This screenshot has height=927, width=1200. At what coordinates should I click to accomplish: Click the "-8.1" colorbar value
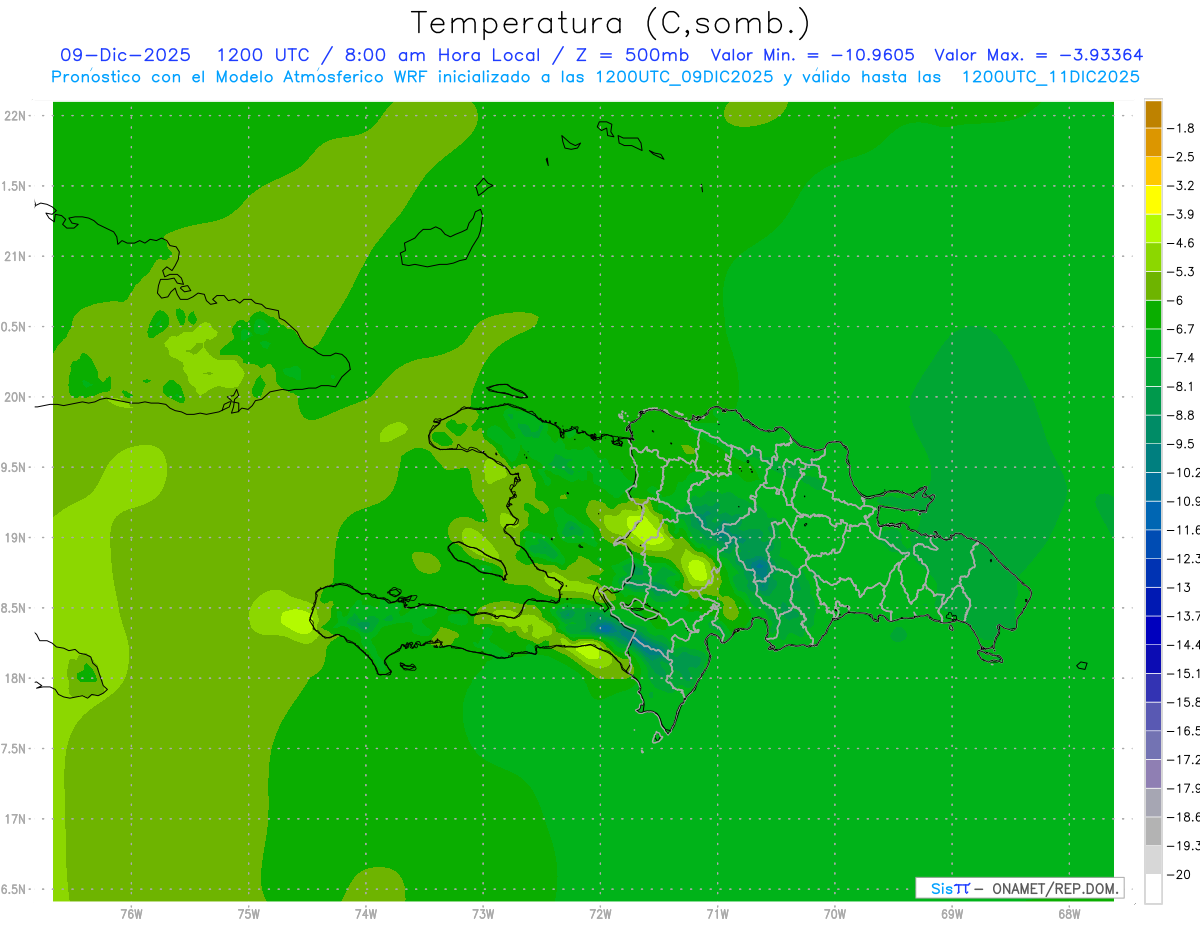[1181, 387]
